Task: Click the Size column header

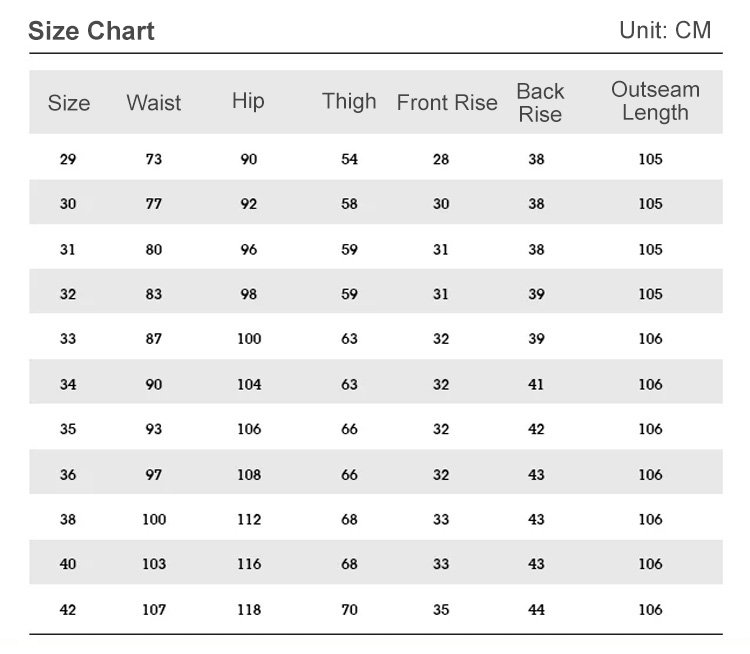Action: point(69,103)
